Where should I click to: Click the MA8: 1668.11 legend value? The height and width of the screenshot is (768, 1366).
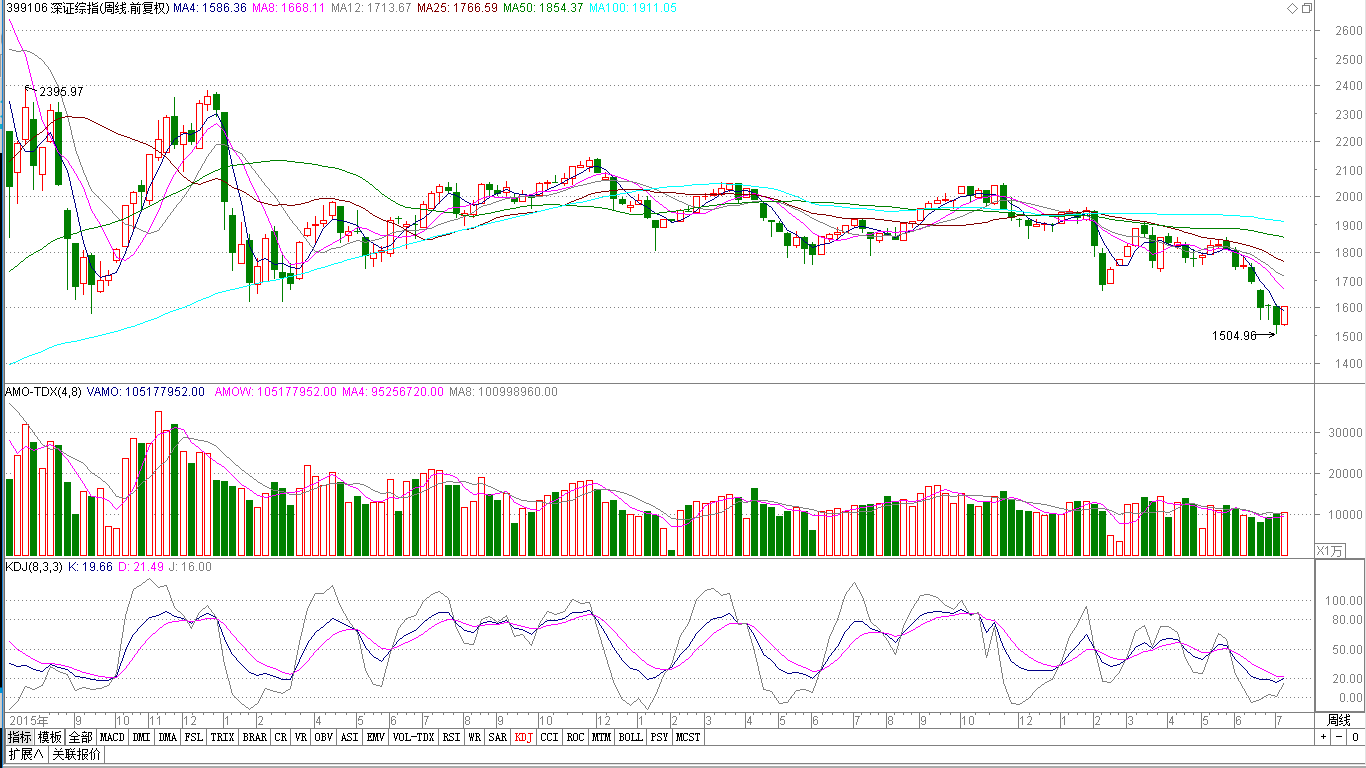[288, 8]
